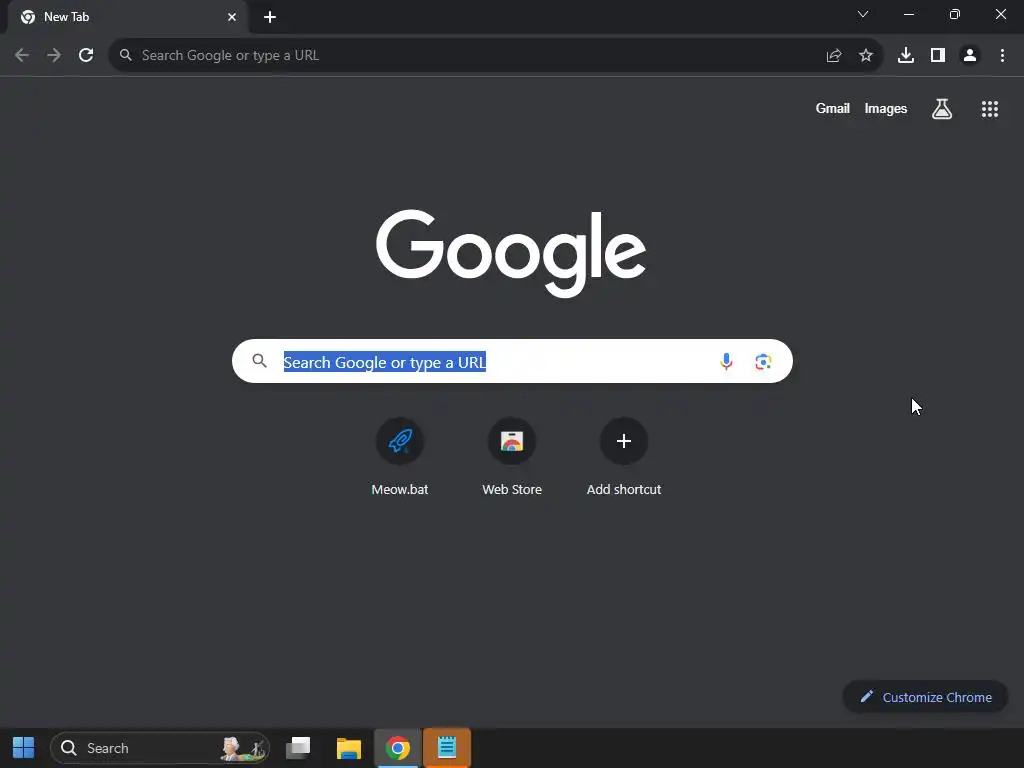Image resolution: width=1024 pixels, height=768 pixels.
Task: Go to Google Images
Action: click(x=886, y=108)
